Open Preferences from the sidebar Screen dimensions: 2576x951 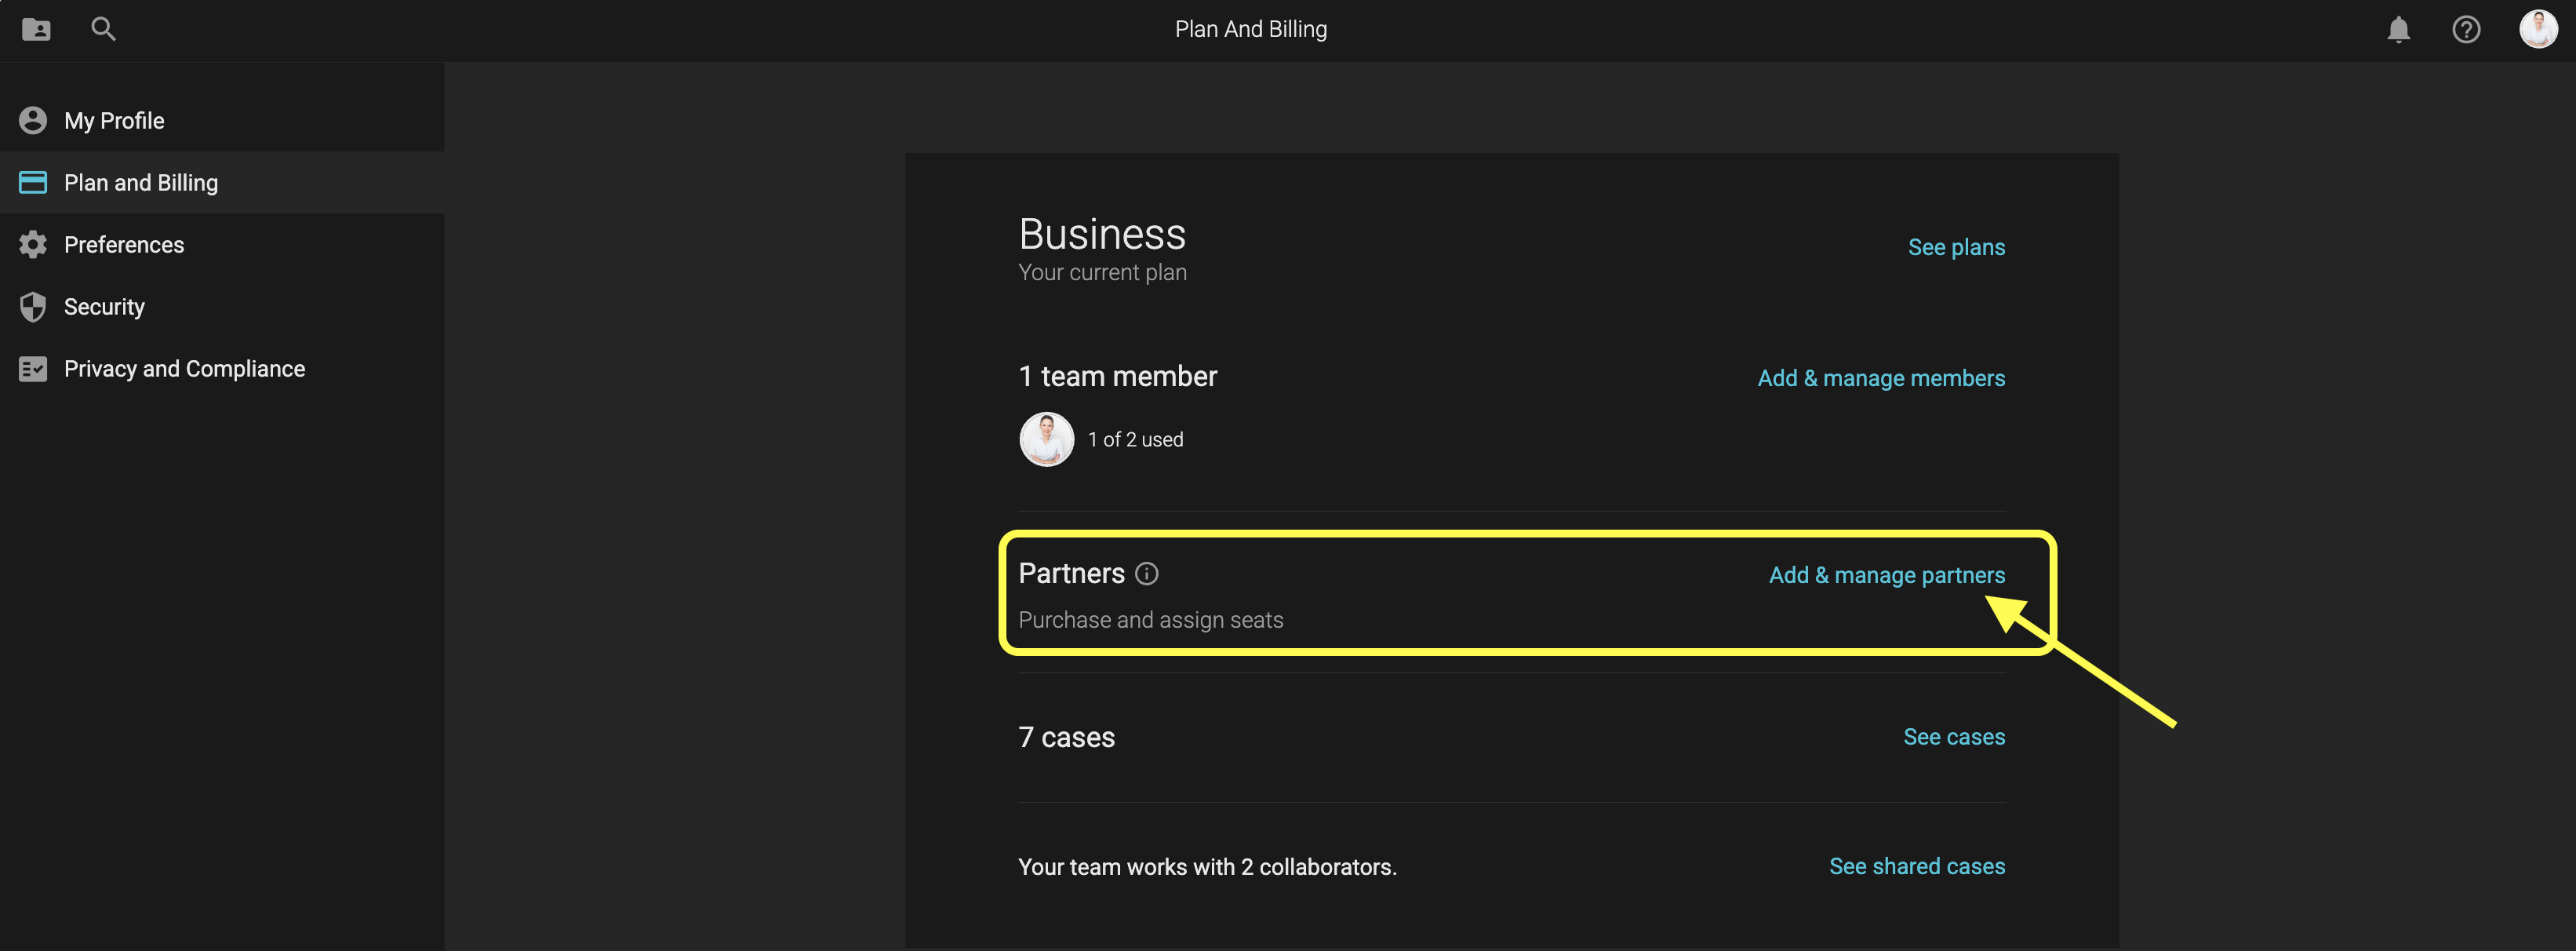(x=222, y=245)
